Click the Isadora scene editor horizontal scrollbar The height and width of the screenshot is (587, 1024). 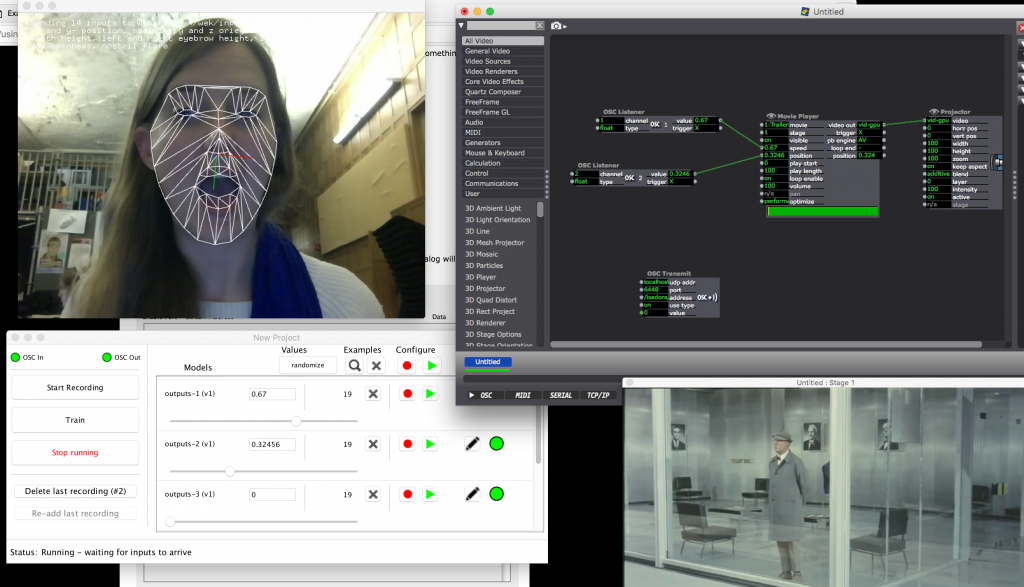click(766, 344)
